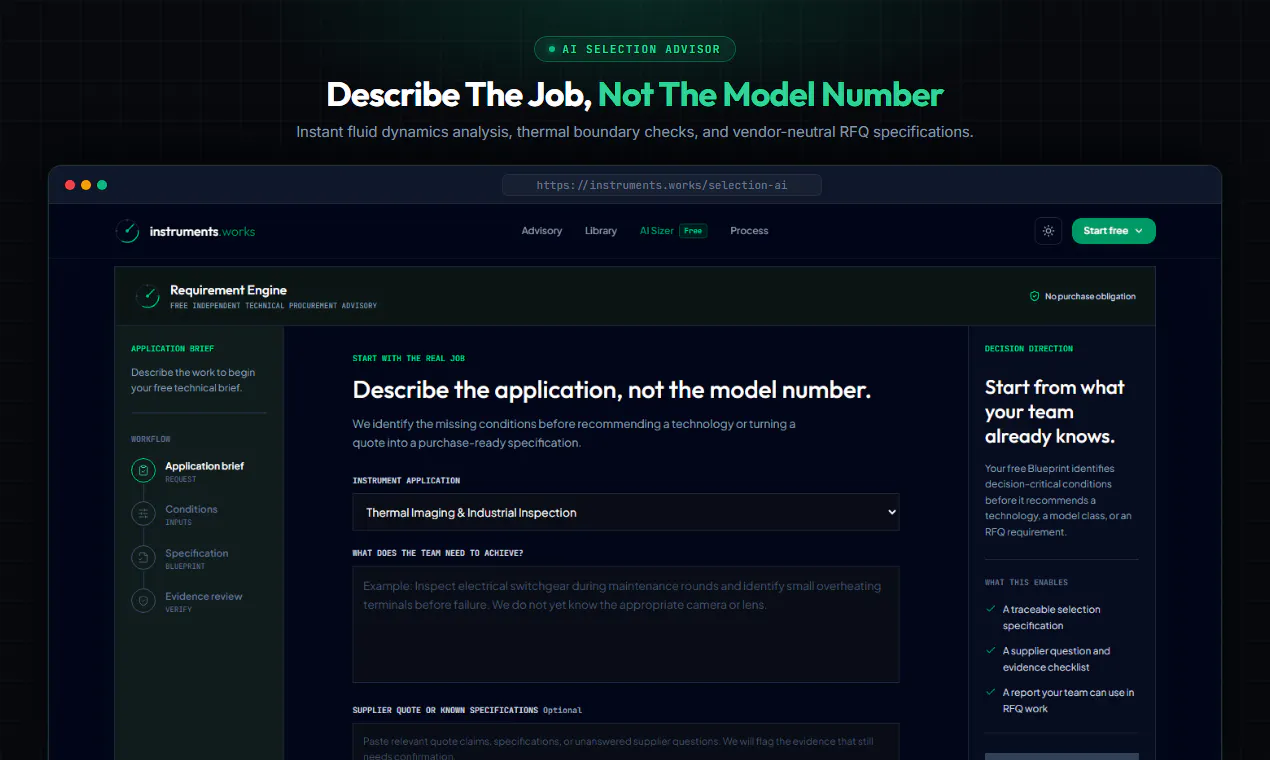
Task: Click the supplier quote text area
Action: tap(626, 741)
